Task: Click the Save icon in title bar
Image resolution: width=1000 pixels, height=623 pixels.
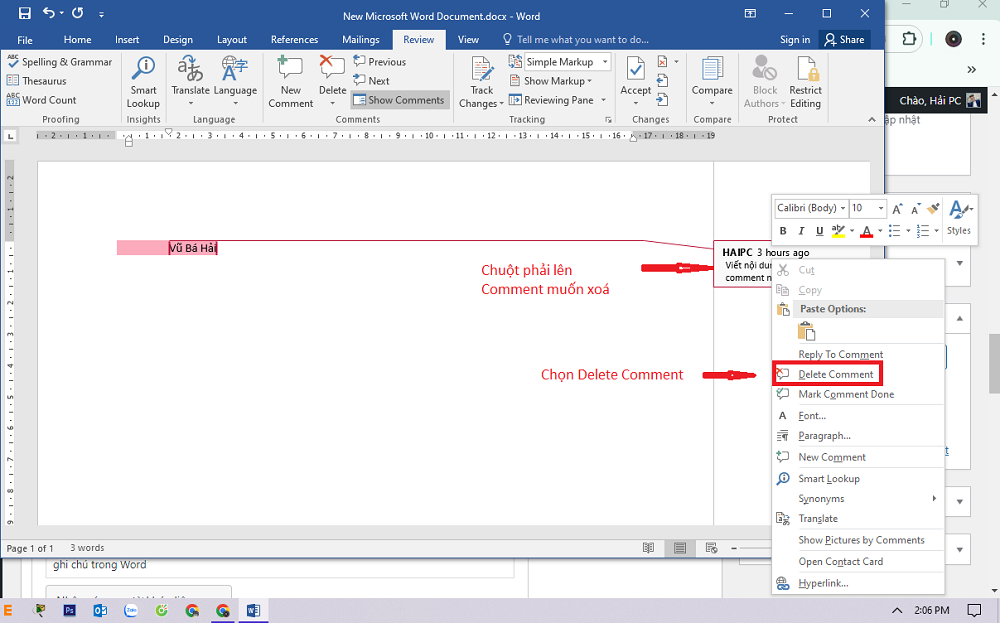Action: (24, 14)
